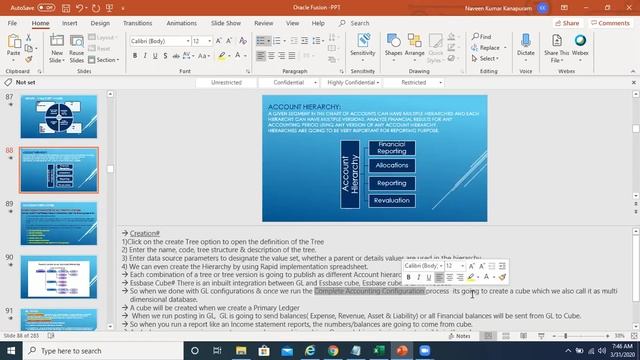Toggle bullet list in ribbon
The image size is (640, 360).
pyautogui.click(x=260, y=41)
